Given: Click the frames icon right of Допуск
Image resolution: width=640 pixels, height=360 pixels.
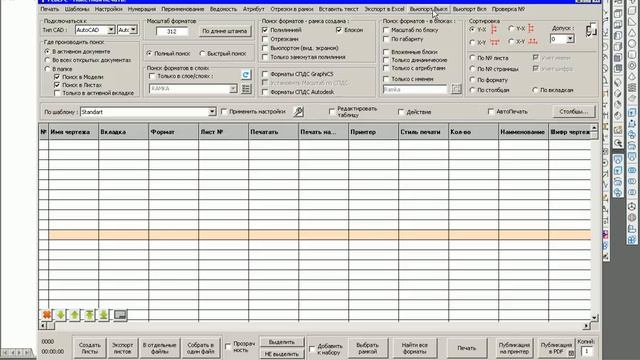Looking at the screenshot, I should tap(591, 30).
